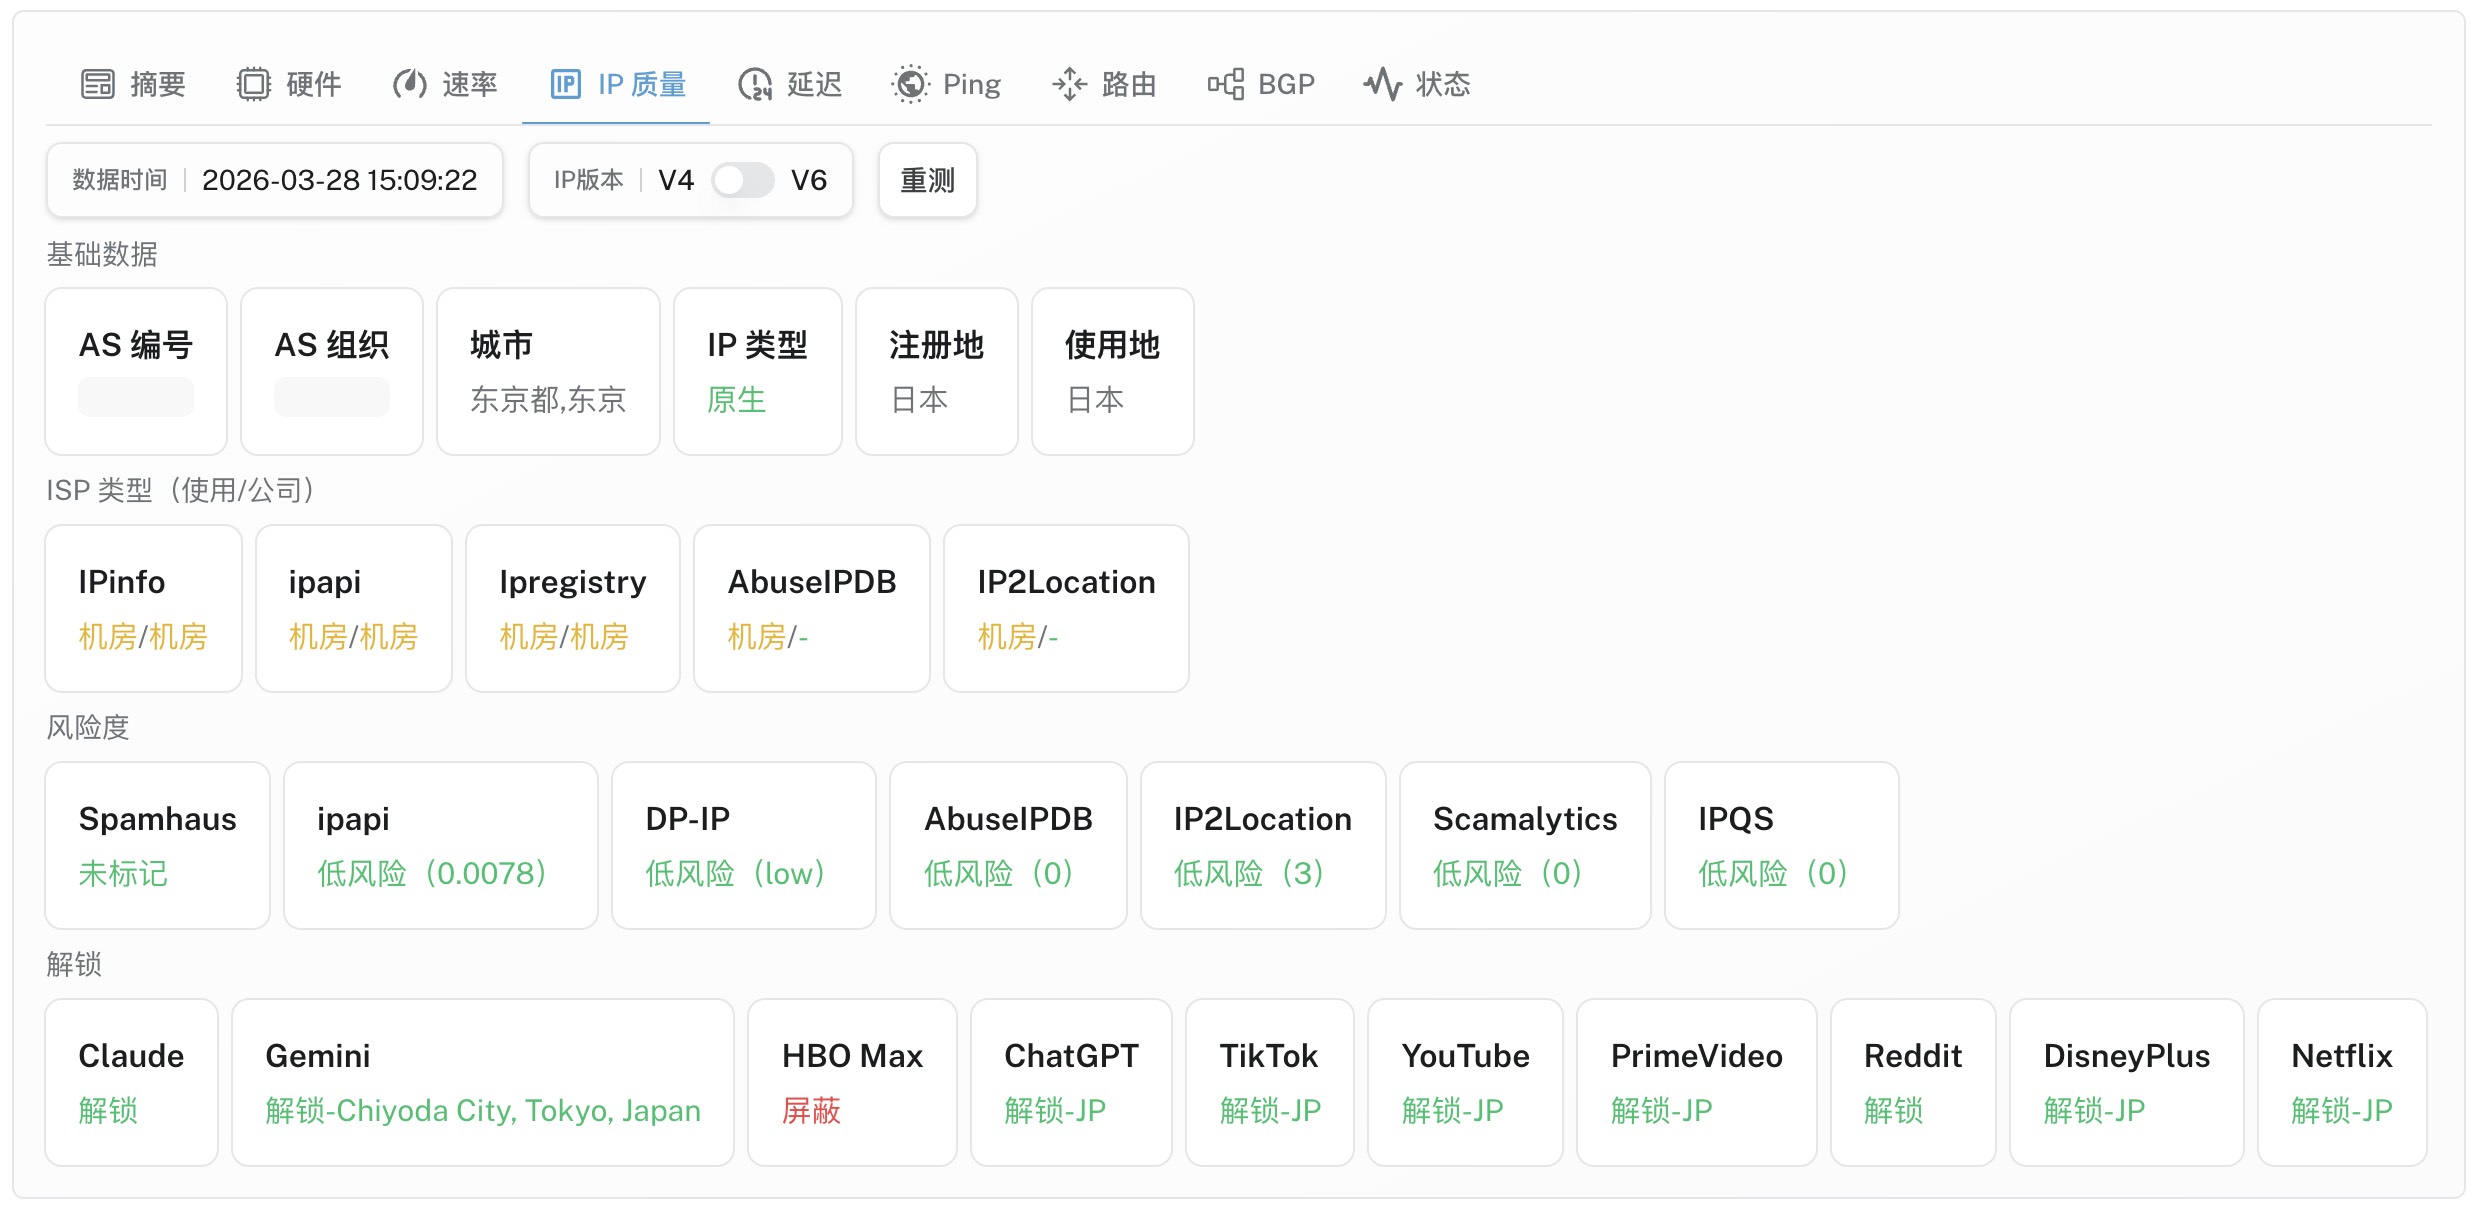2480x1216 pixels.
Task: Click the data time 2026-03-28 15:09:22 field
Action: click(275, 180)
